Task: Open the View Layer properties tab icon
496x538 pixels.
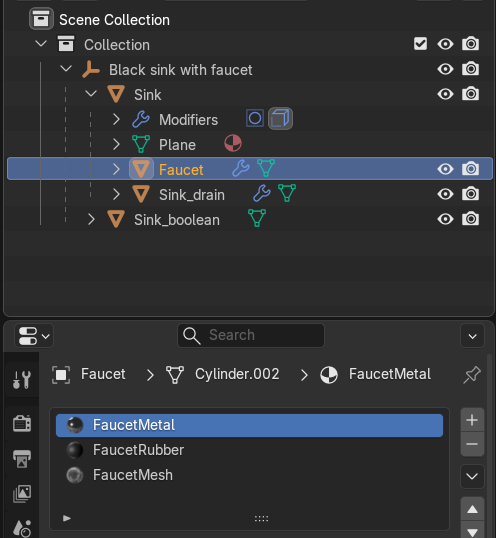Action: click(22, 494)
